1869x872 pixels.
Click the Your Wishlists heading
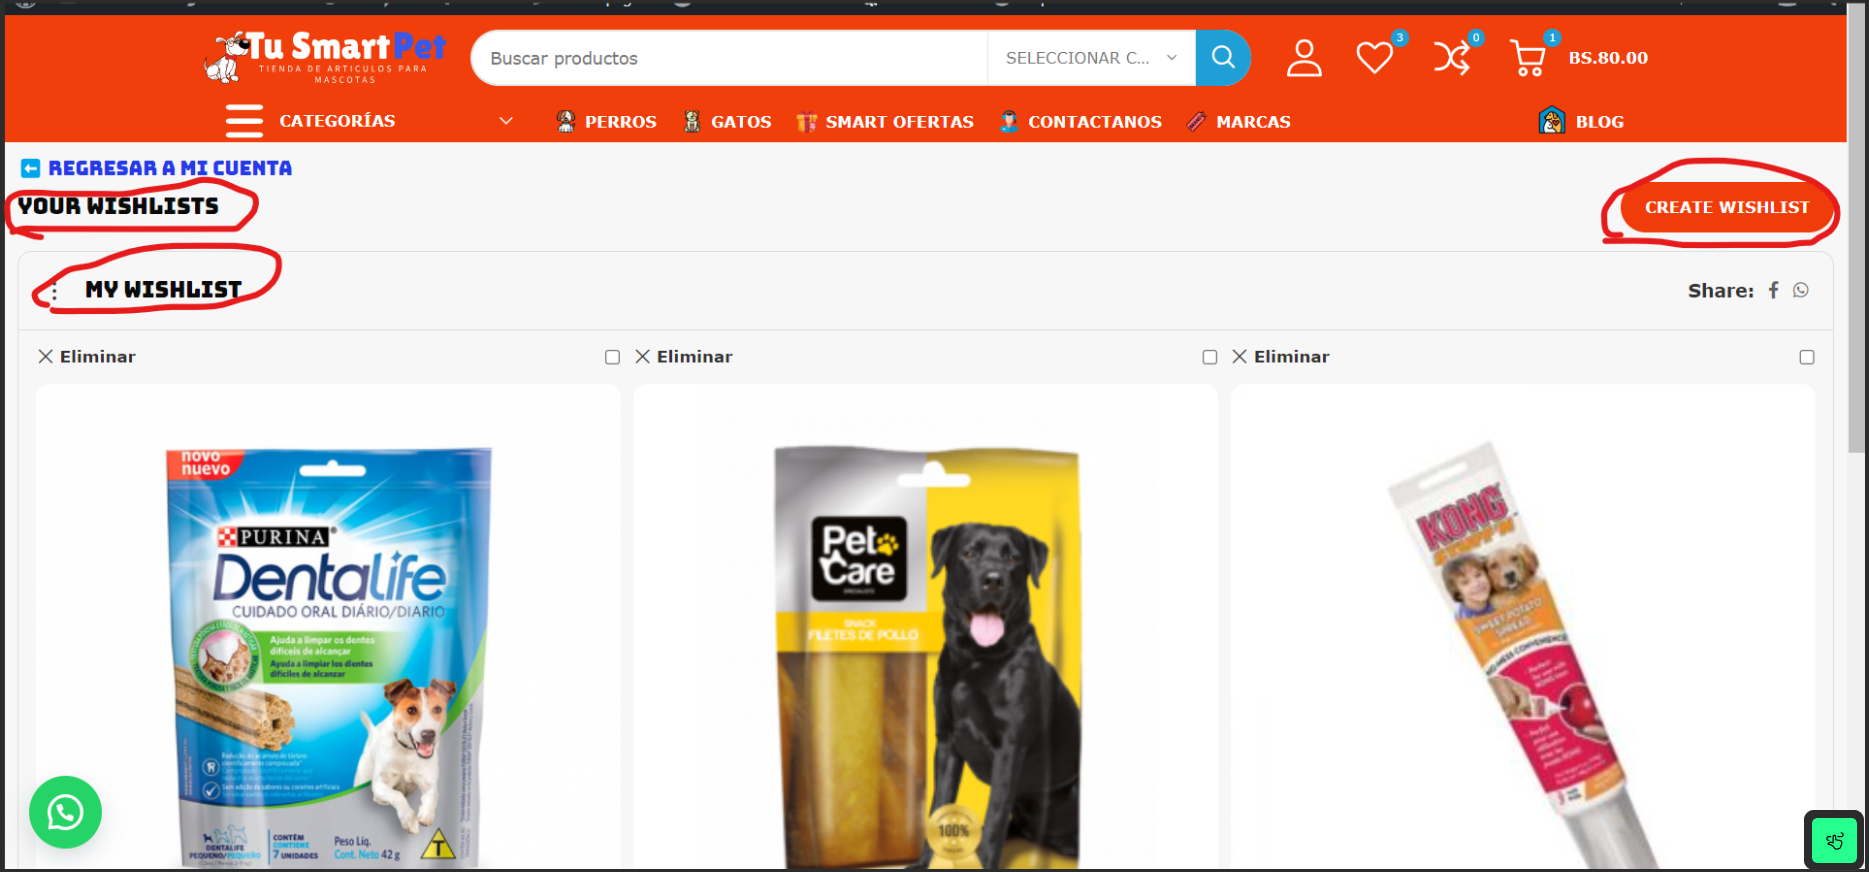(118, 206)
